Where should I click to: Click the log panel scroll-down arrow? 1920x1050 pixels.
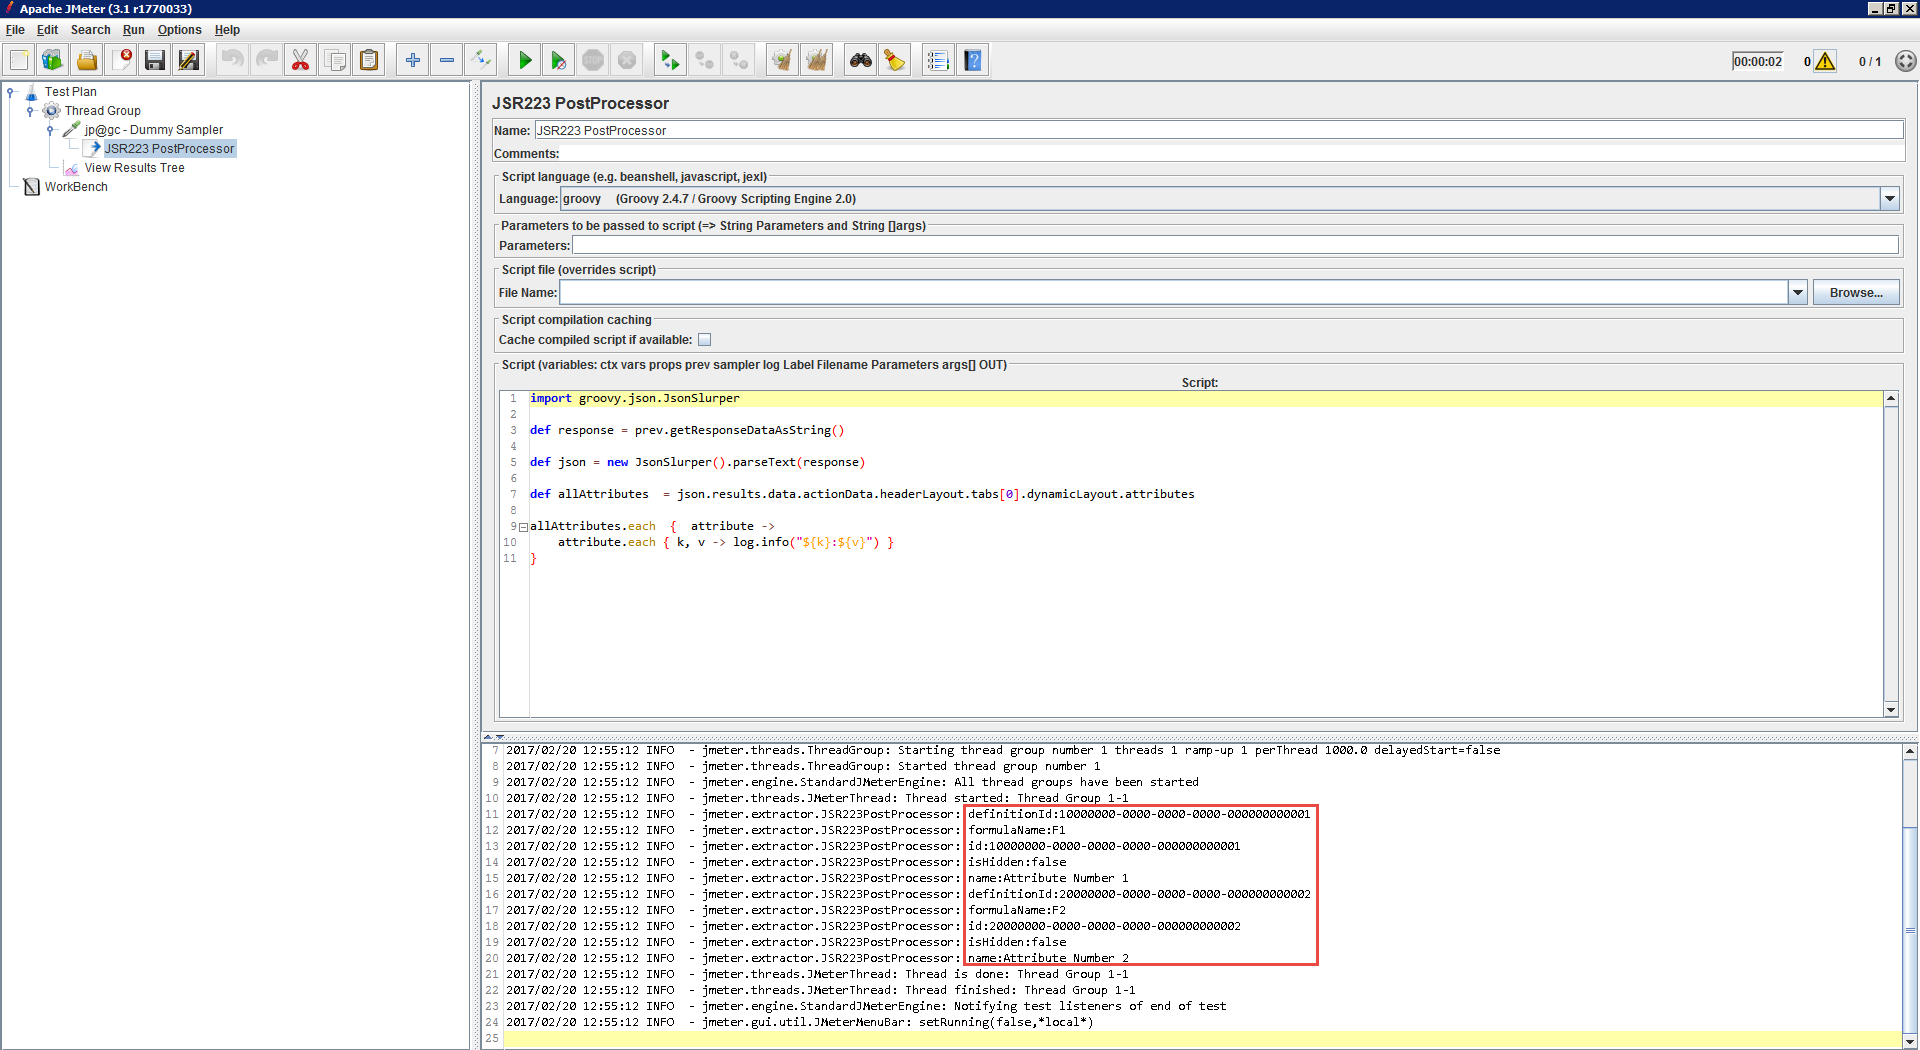1910,1042
